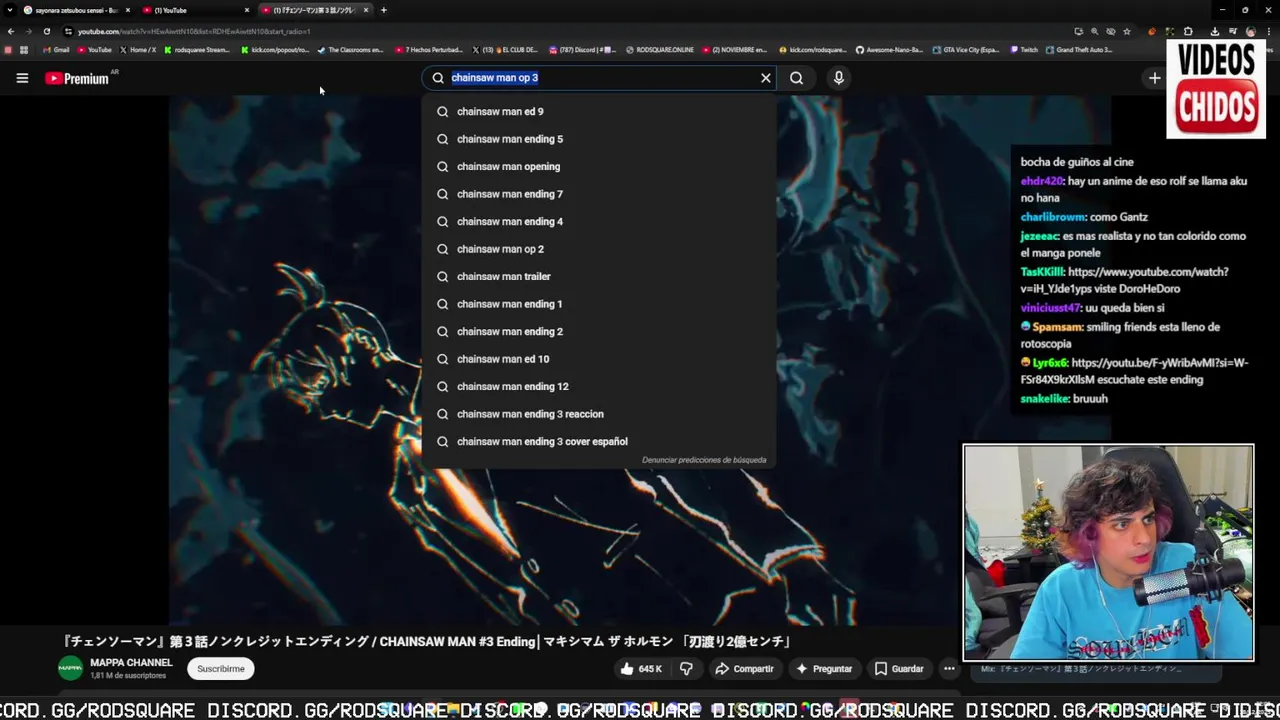The image size is (1280, 720).
Task: Close the '(1) YouTube' tab
Action: click(x=247, y=10)
